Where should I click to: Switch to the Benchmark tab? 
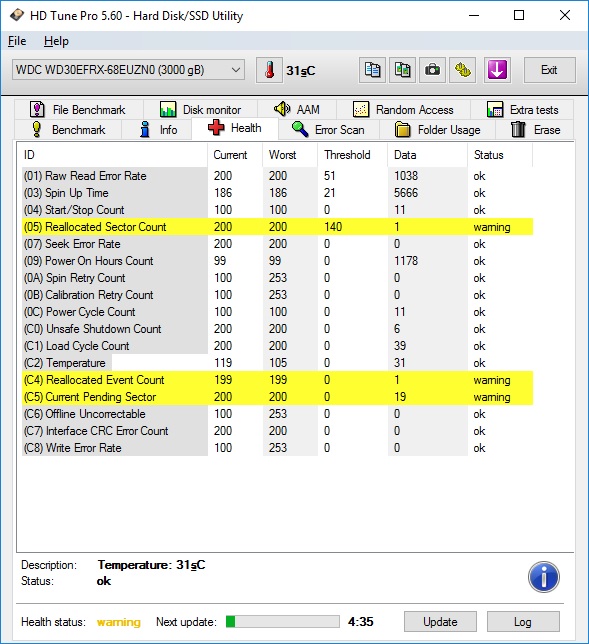point(68,130)
